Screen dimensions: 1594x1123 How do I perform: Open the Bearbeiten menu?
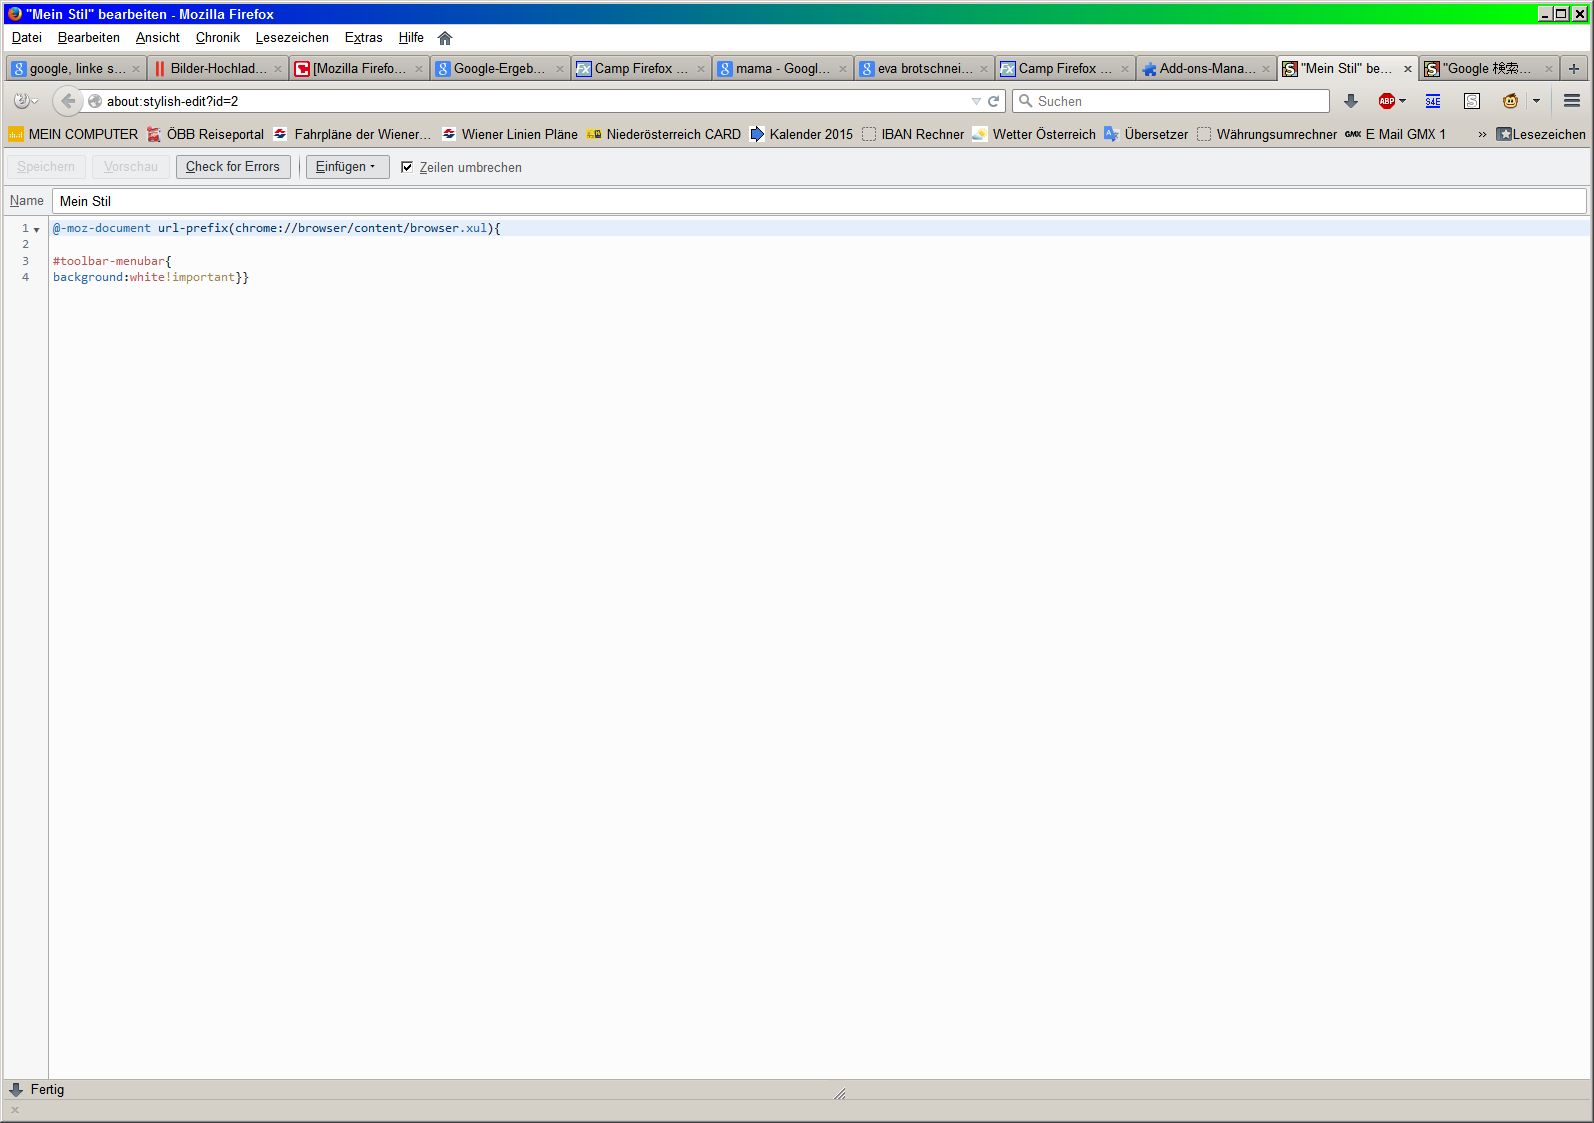point(89,38)
